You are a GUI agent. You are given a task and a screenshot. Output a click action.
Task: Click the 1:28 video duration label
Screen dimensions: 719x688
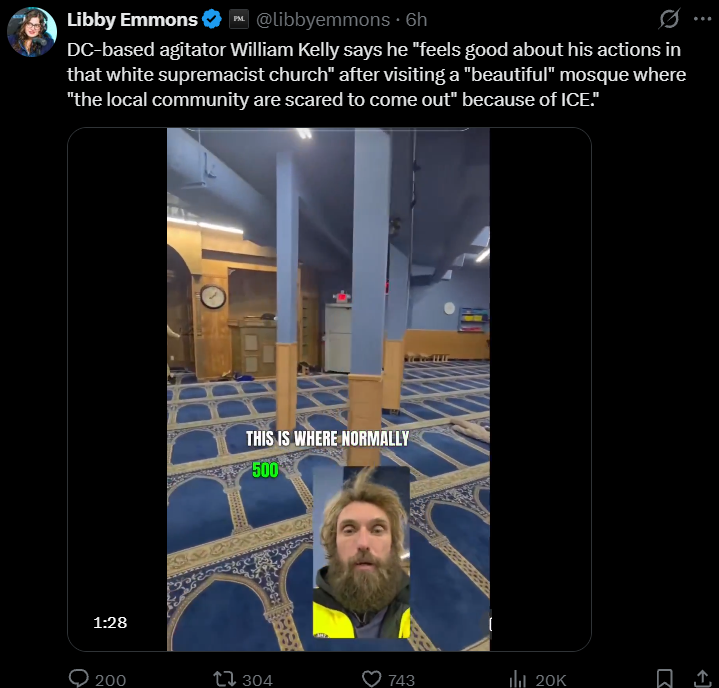(110, 622)
